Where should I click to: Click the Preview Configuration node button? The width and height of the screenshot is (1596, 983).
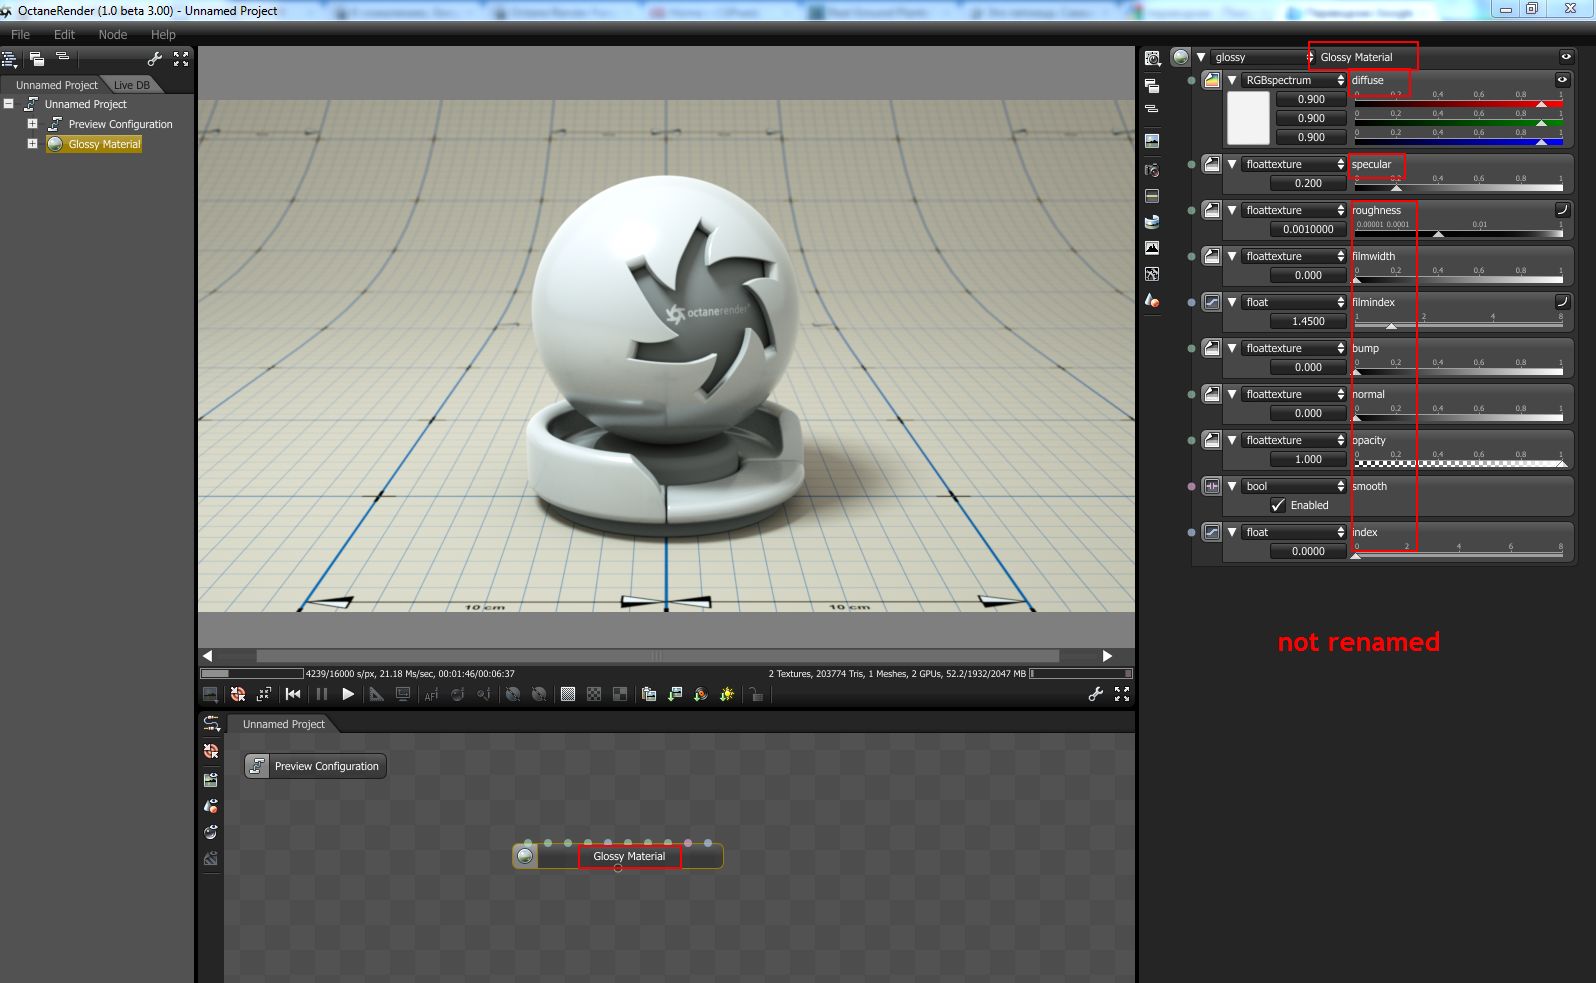316,766
